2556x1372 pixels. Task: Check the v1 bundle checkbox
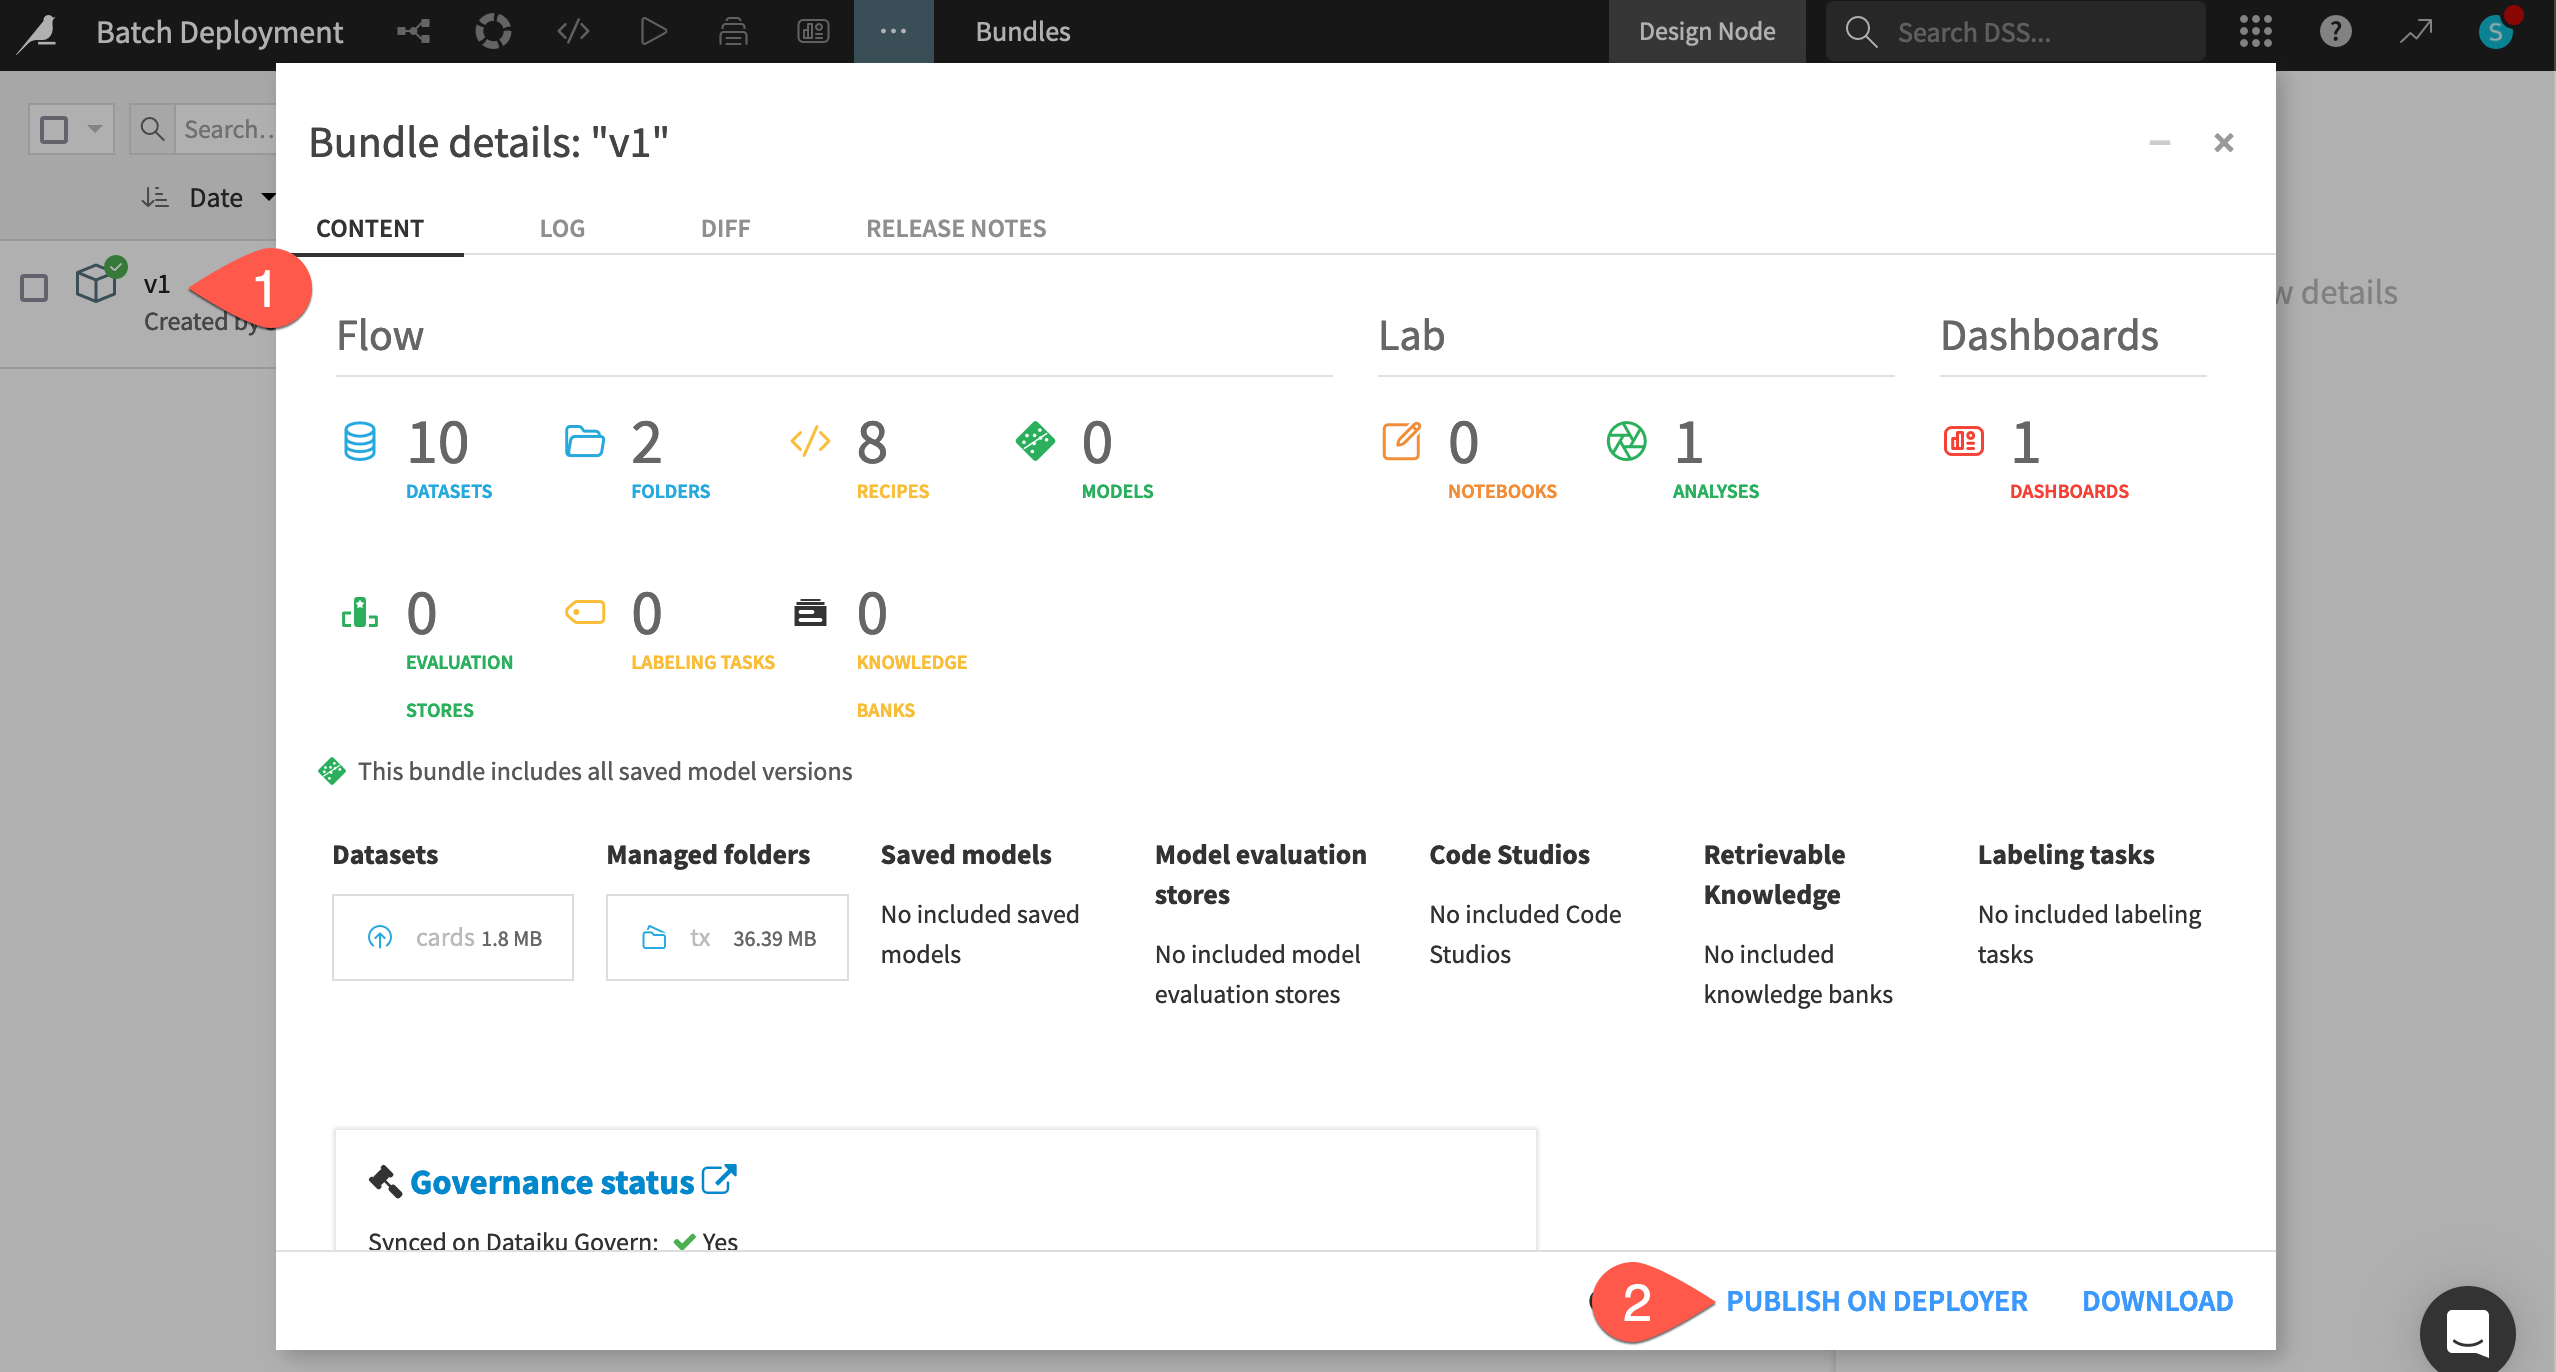click(35, 288)
